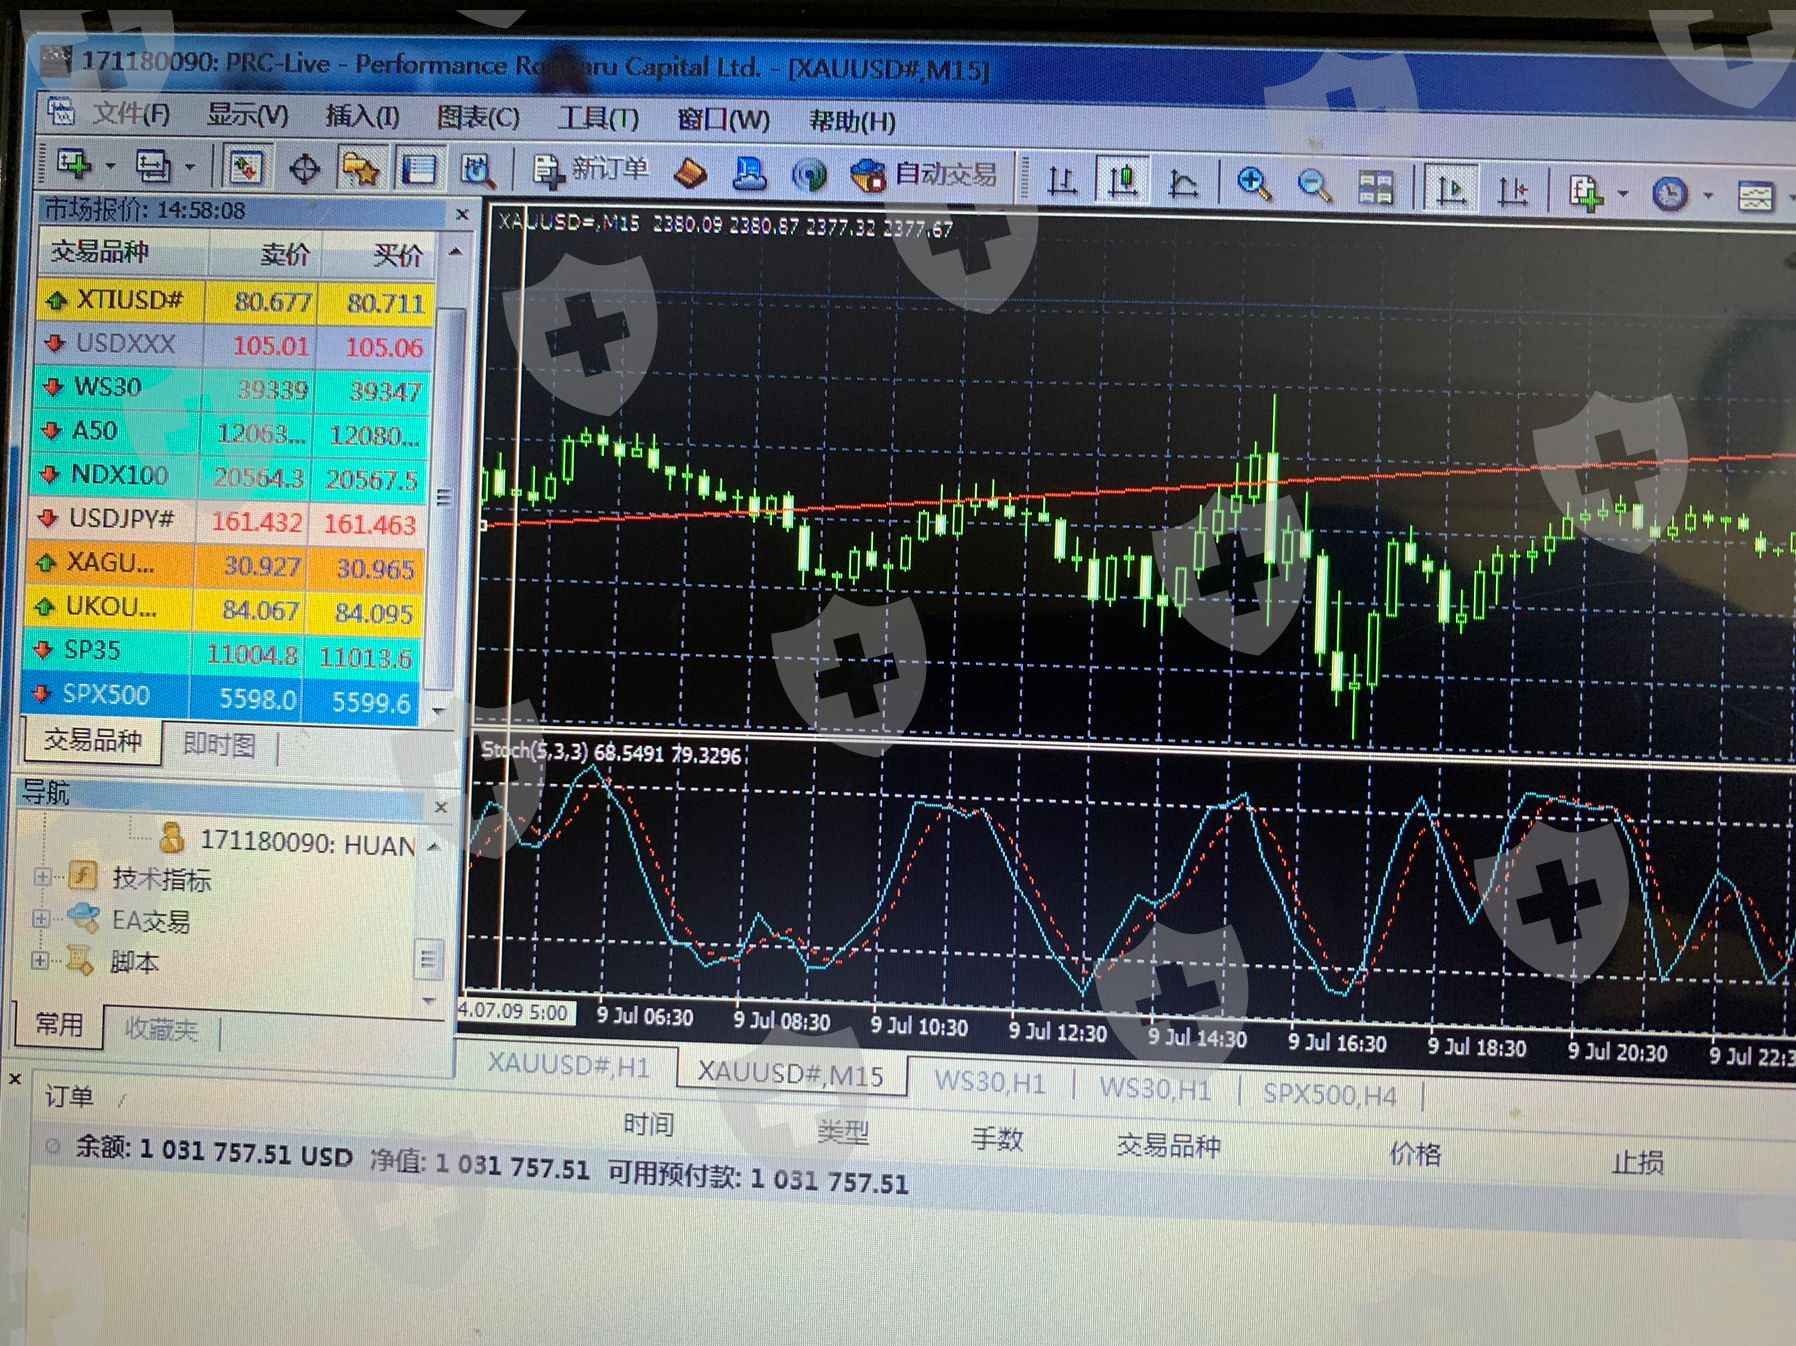Select the line chart icon
Viewport: 1796px width, 1346px height.
click(x=1184, y=183)
